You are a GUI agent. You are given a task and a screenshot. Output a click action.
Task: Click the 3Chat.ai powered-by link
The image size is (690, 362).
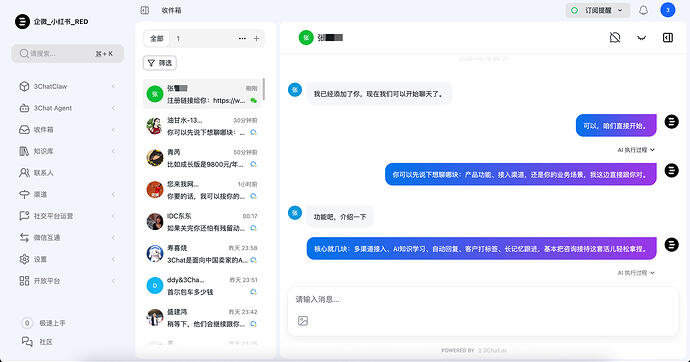point(492,351)
